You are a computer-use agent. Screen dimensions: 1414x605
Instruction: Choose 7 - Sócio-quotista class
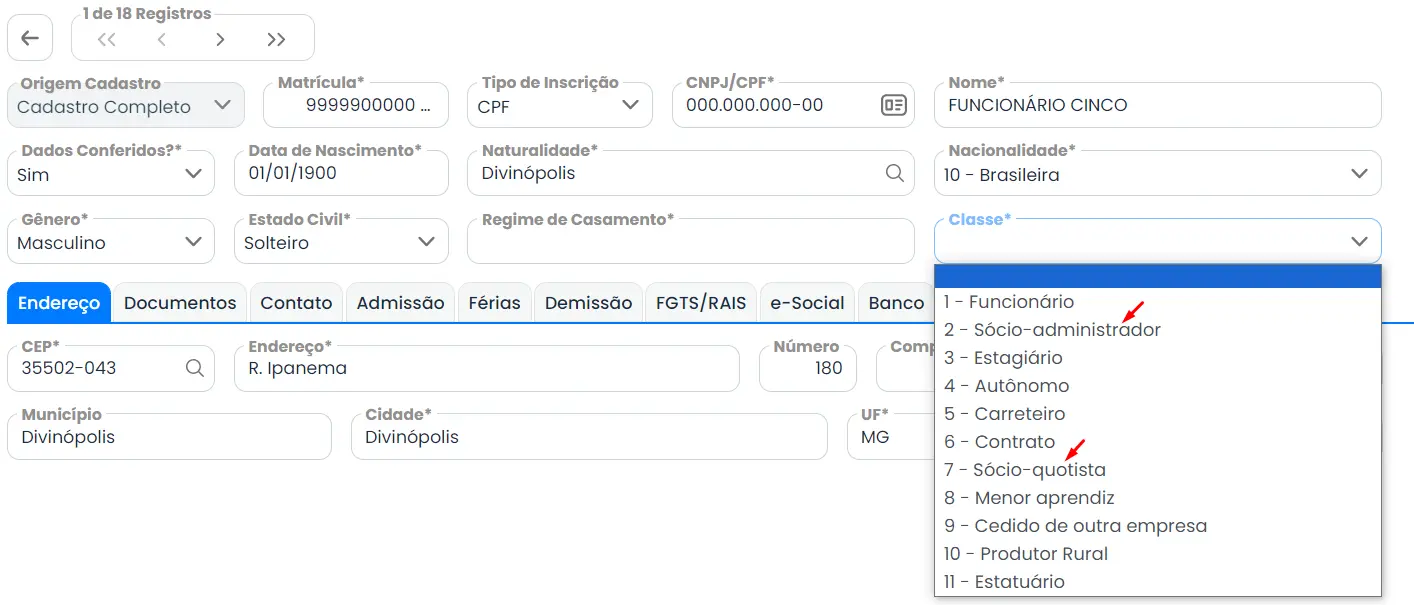[1158, 470]
